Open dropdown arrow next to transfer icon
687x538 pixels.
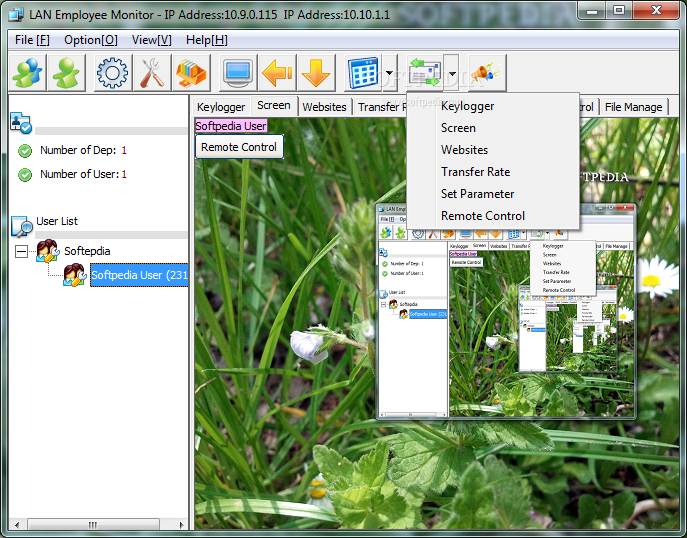click(x=452, y=73)
